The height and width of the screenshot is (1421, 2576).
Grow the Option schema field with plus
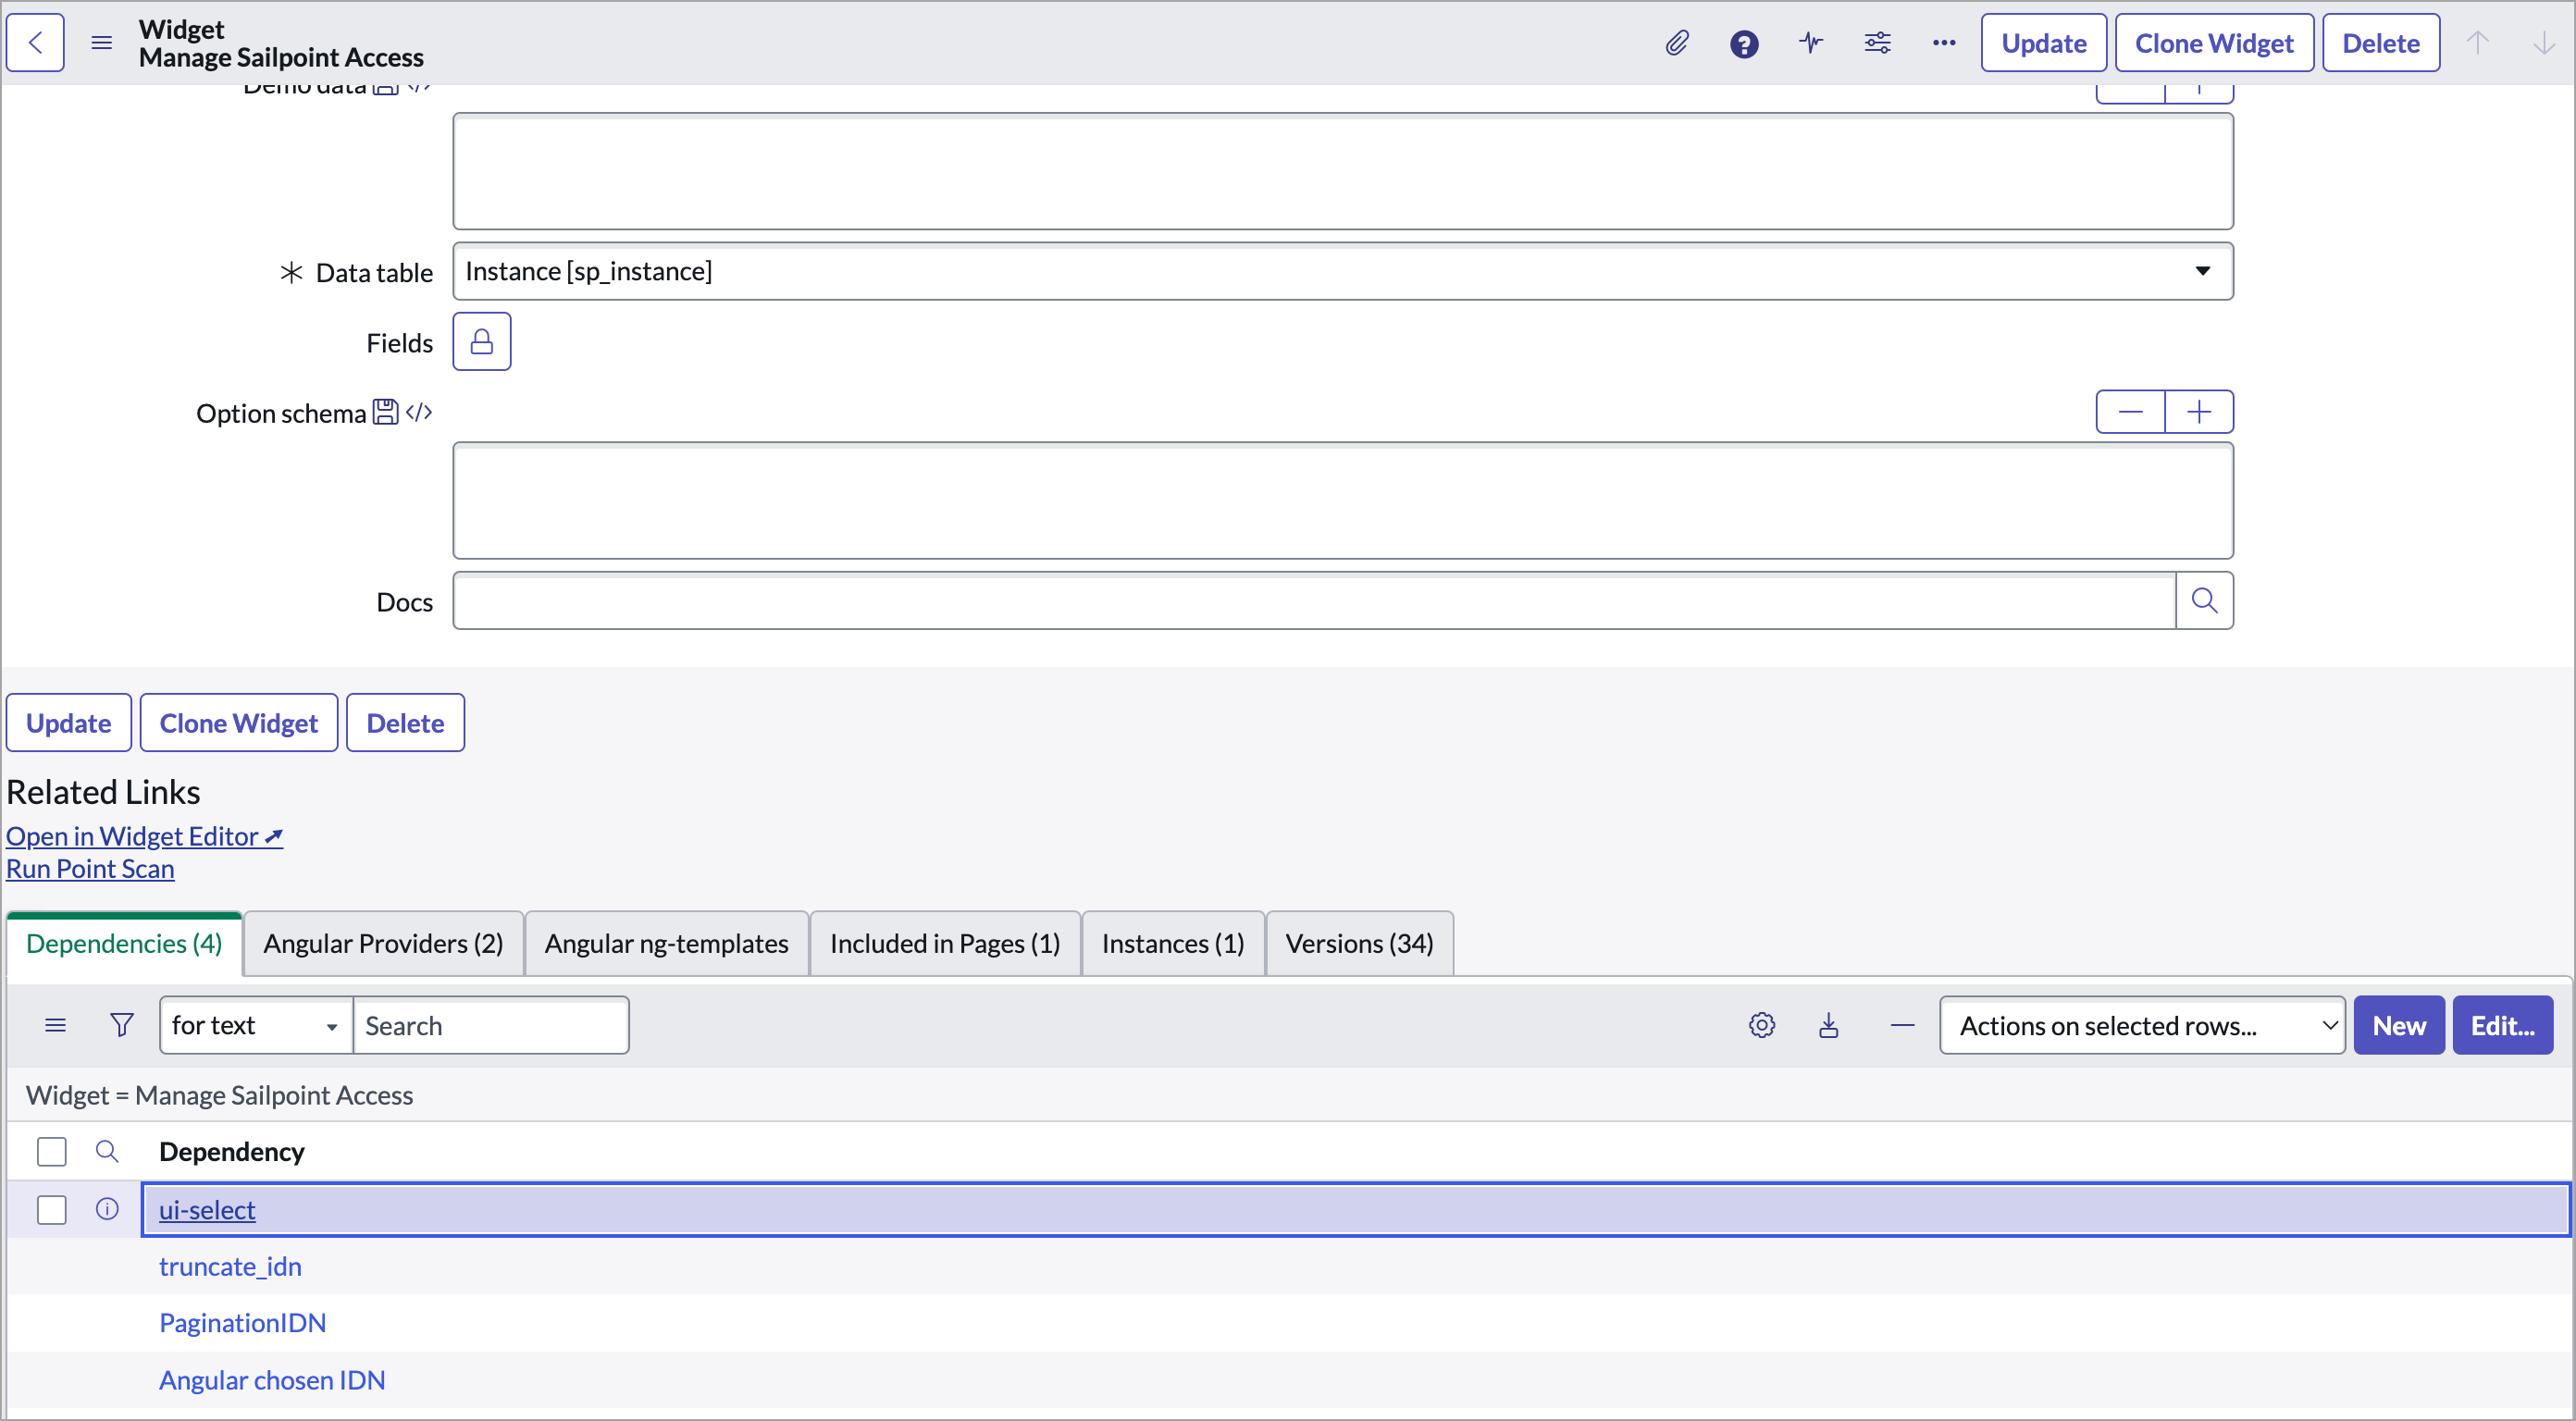point(2199,412)
